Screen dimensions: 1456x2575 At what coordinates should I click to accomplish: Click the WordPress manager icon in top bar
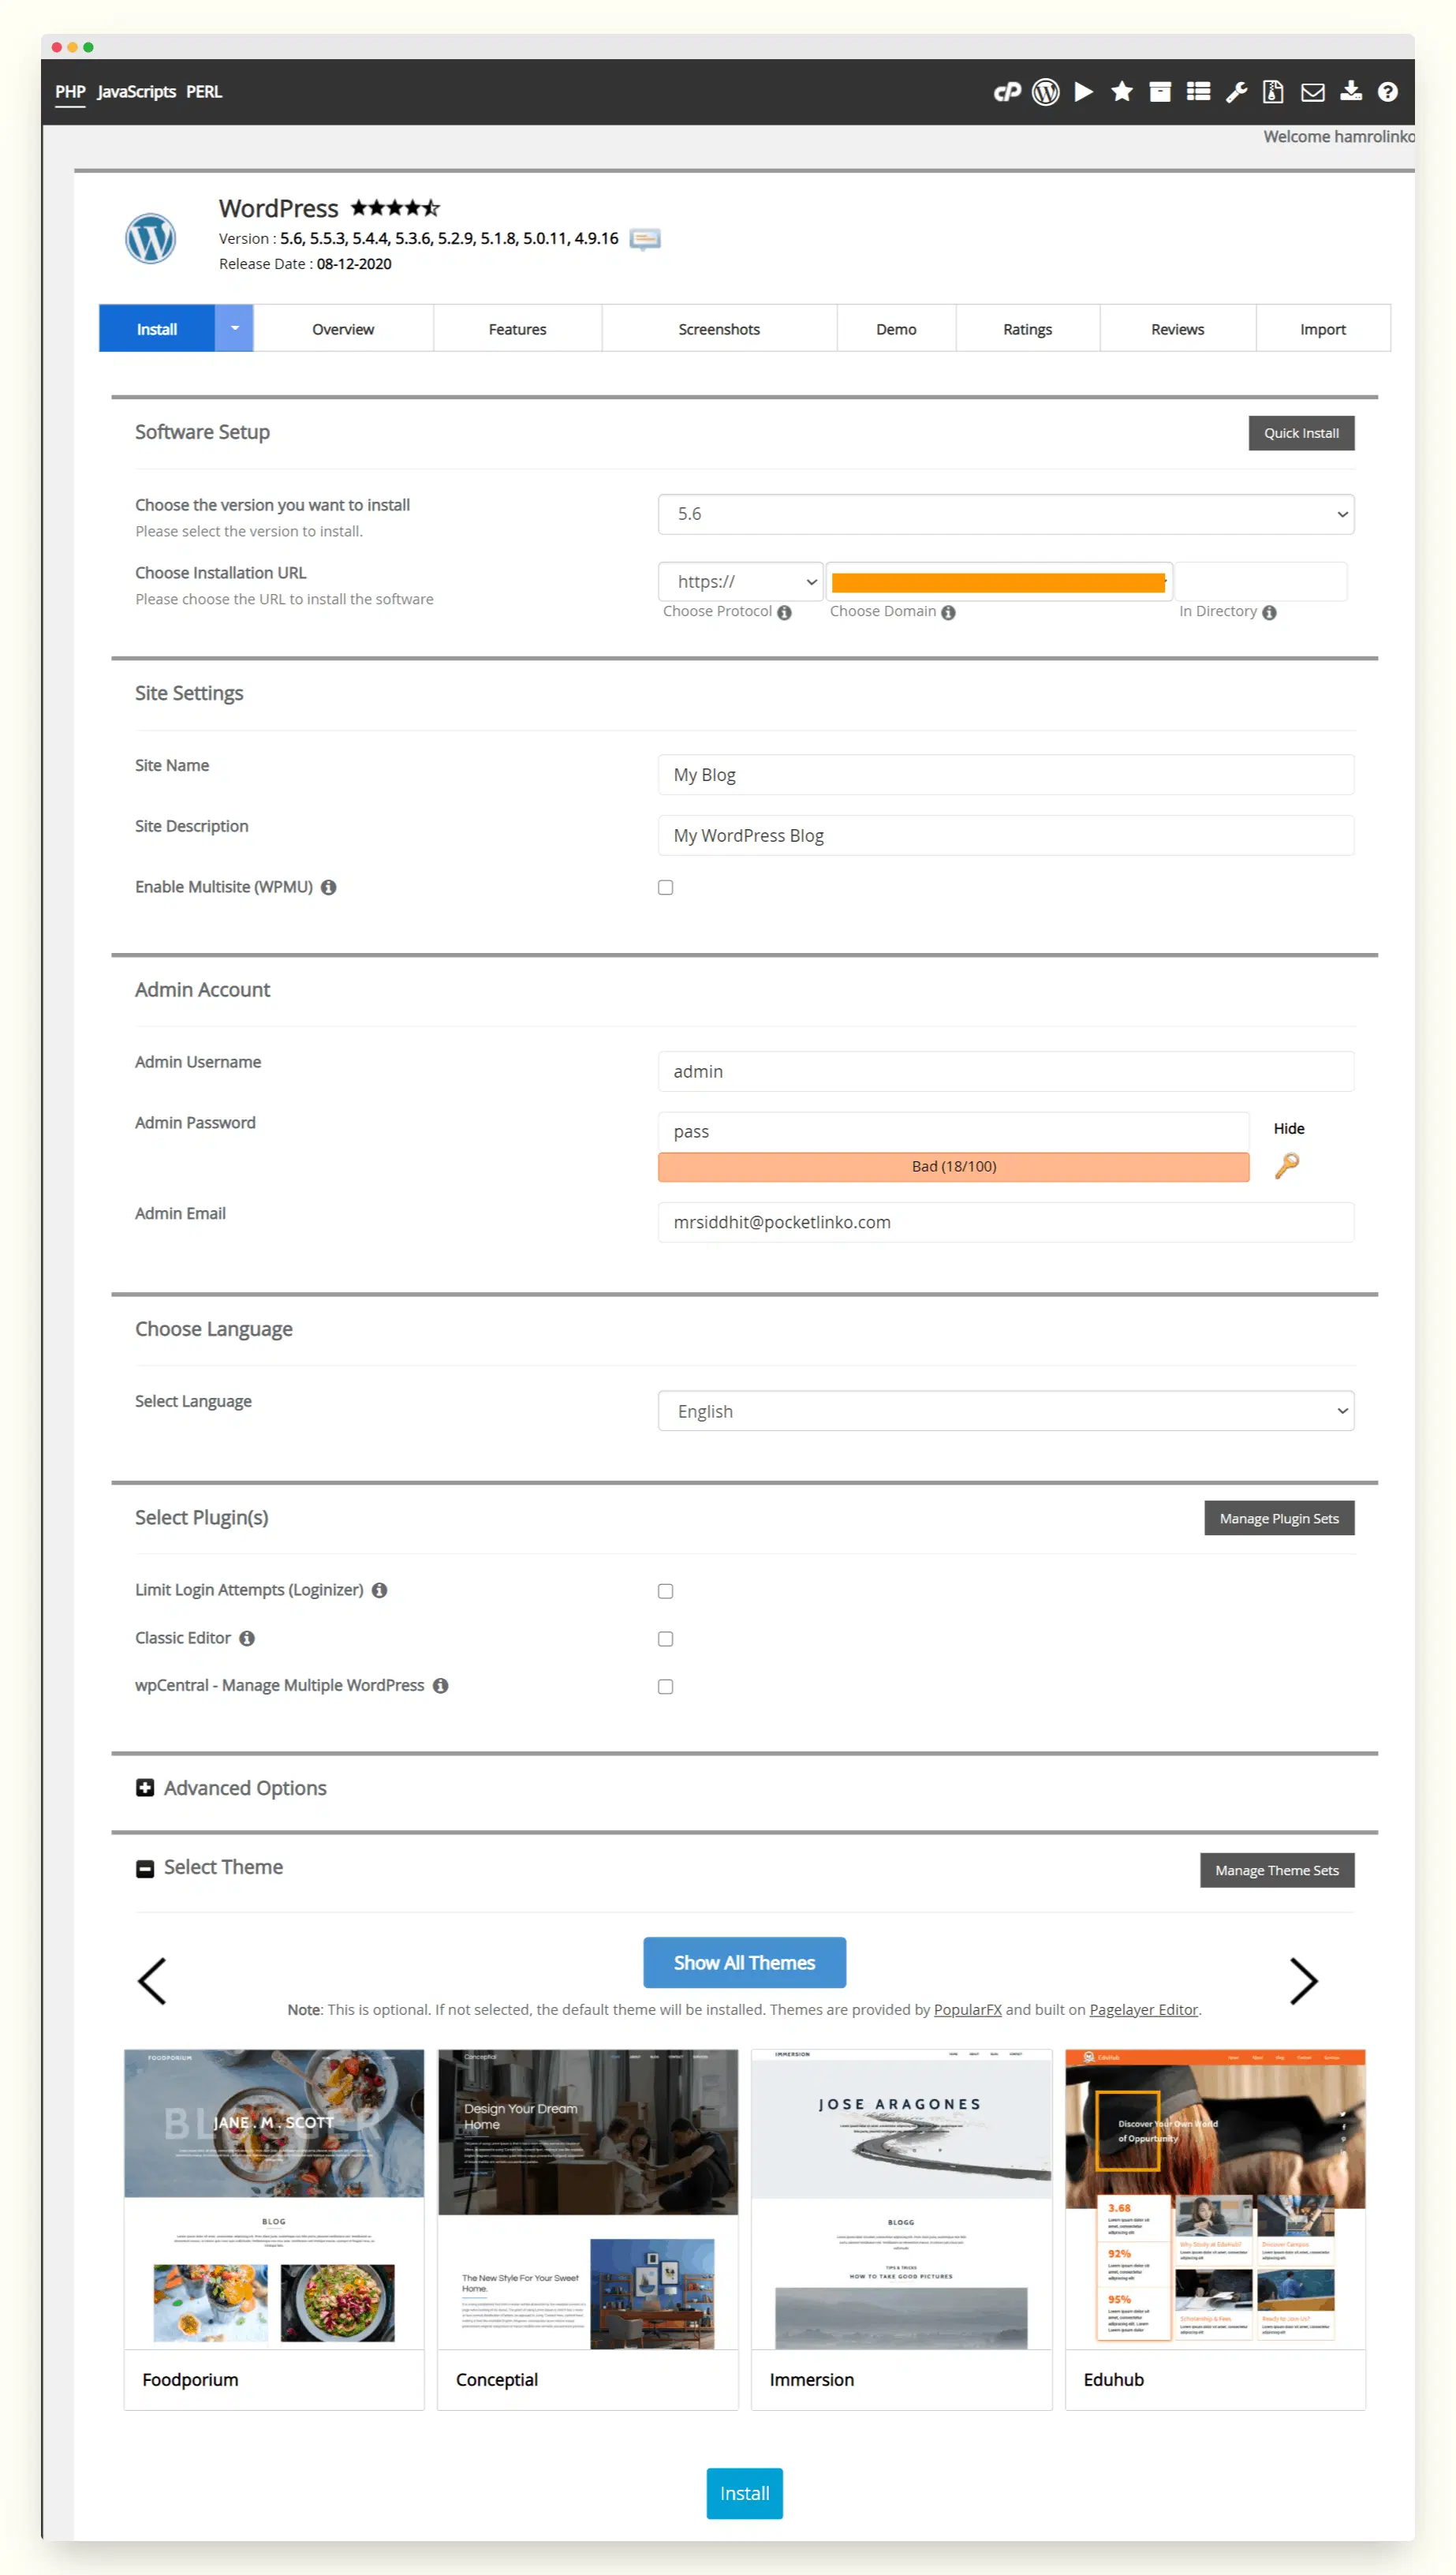pyautogui.click(x=1045, y=92)
